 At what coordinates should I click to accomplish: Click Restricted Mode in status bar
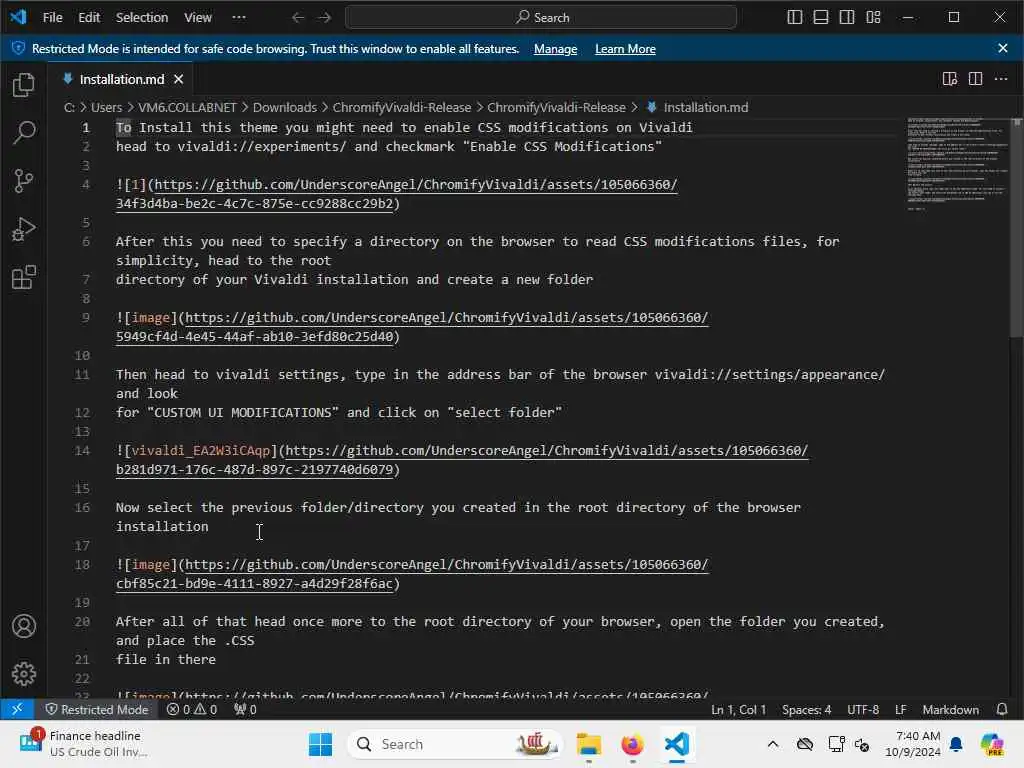coord(96,709)
